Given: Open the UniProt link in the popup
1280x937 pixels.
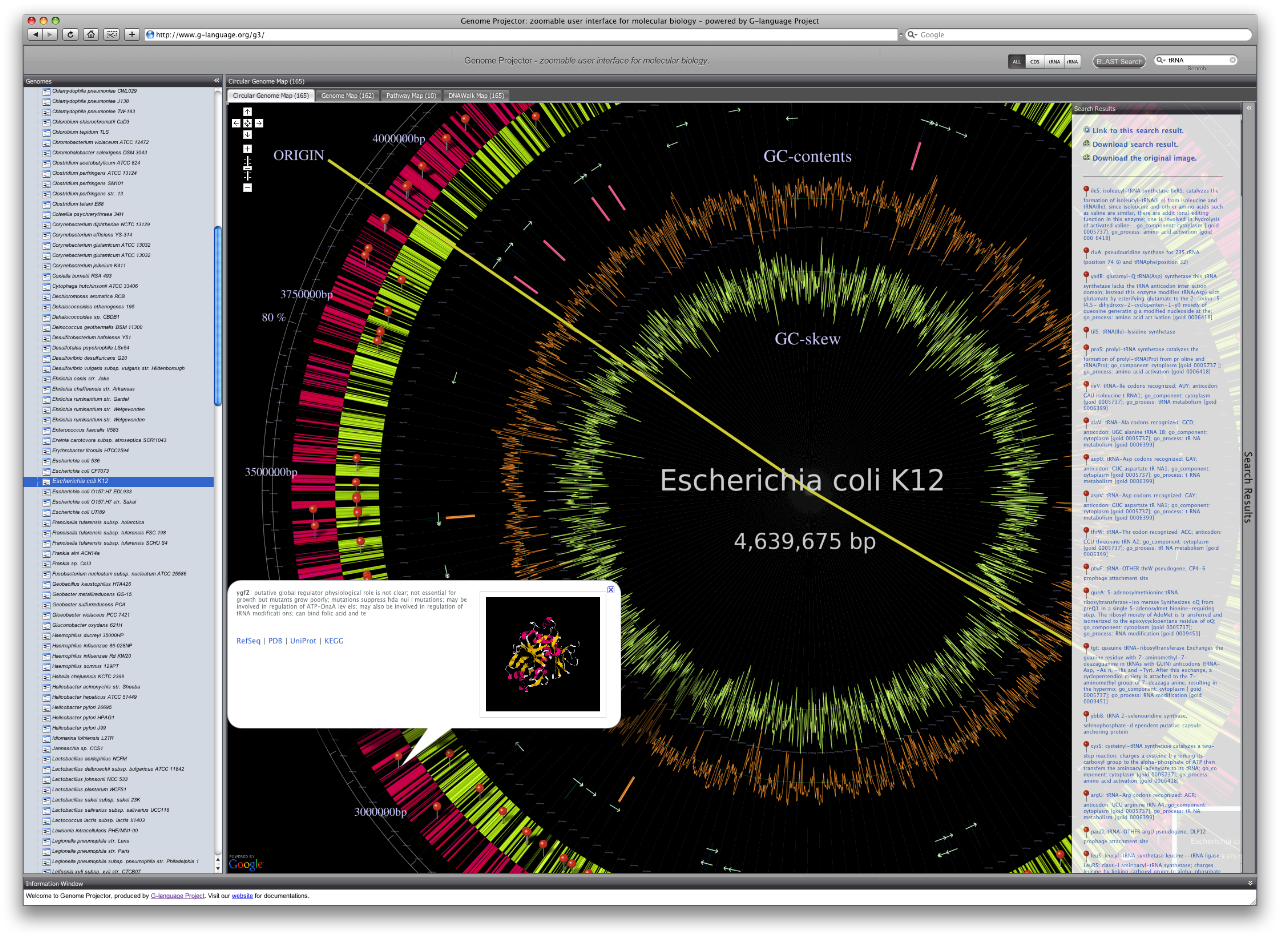Looking at the screenshot, I should (303, 640).
